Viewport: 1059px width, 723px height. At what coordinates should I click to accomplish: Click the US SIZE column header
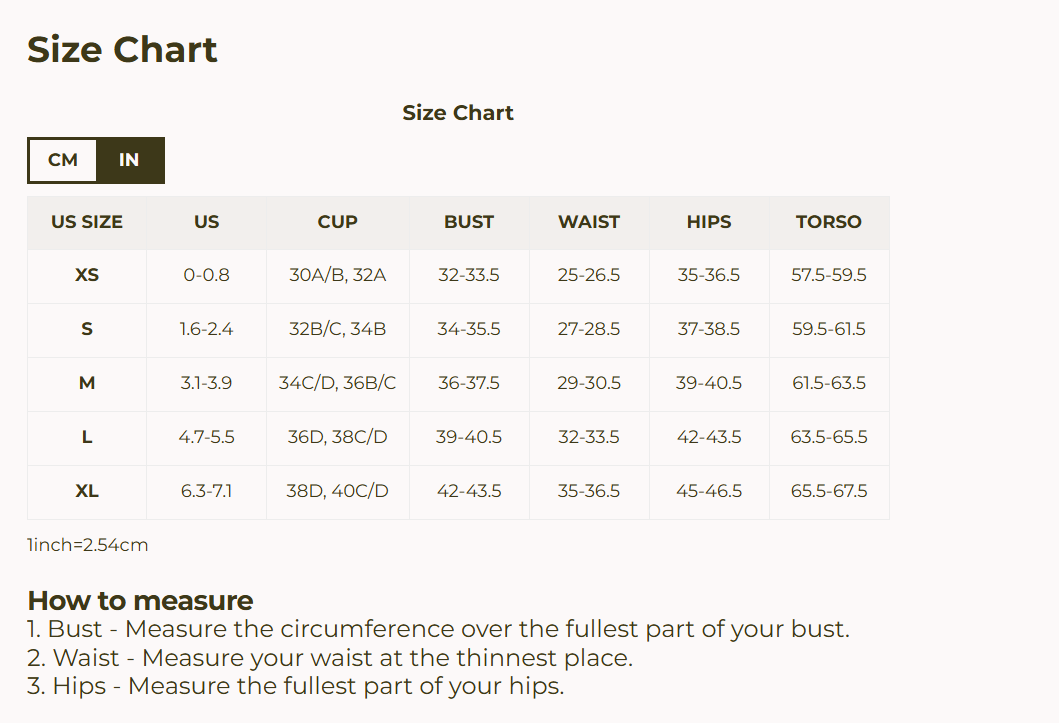click(x=87, y=222)
